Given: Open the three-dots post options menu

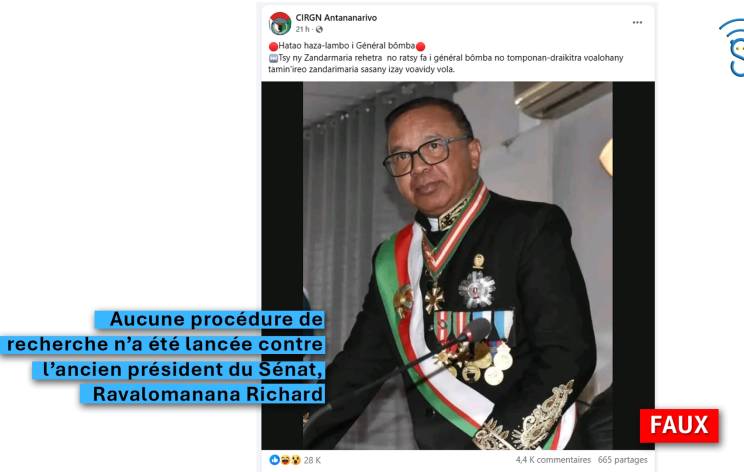Looking at the screenshot, I should pyautogui.click(x=637, y=23).
